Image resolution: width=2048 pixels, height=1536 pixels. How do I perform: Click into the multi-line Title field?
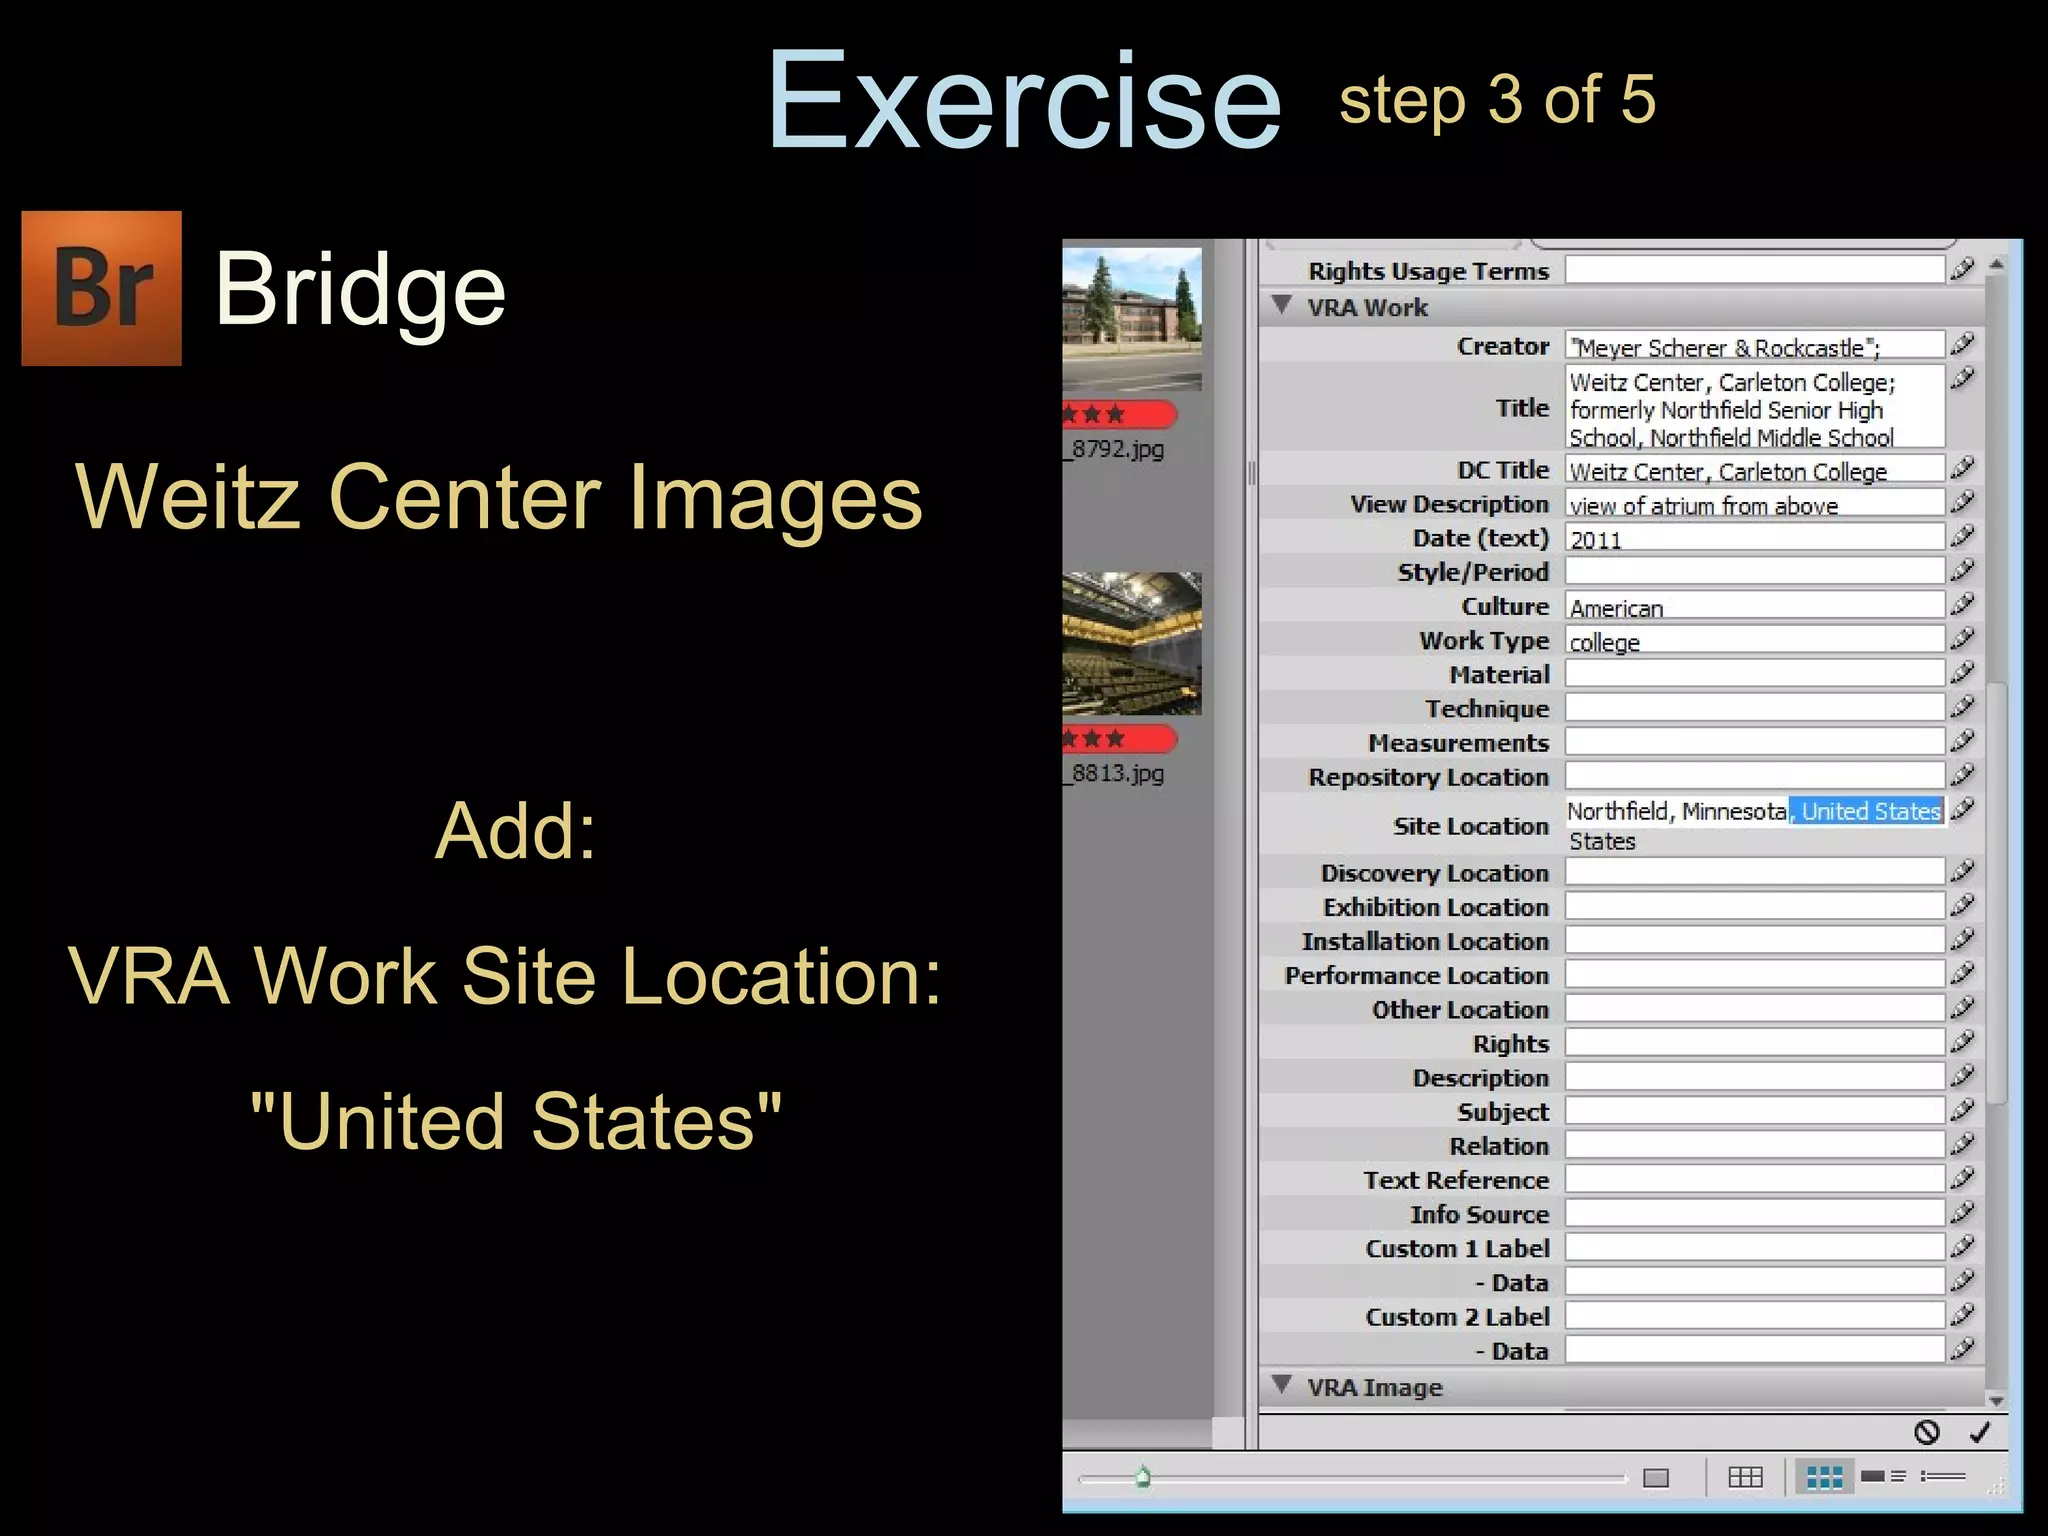pyautogui.click(x=1755, y=408)
